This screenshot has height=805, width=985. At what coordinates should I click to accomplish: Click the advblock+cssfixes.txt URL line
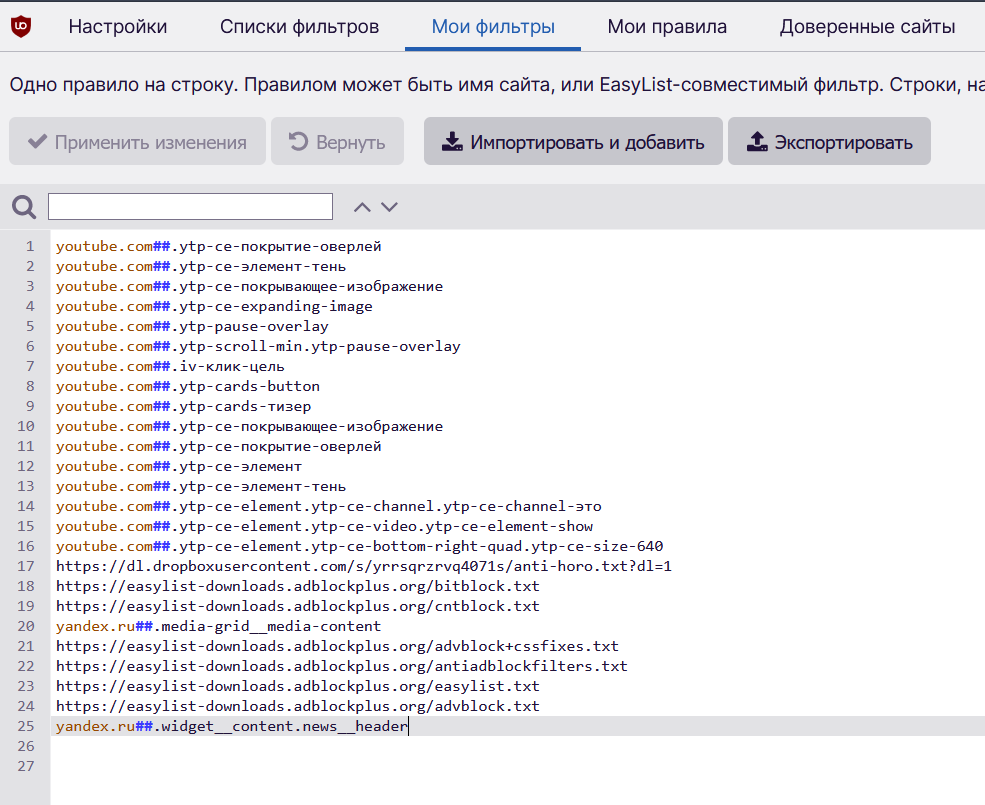(337, 646)
